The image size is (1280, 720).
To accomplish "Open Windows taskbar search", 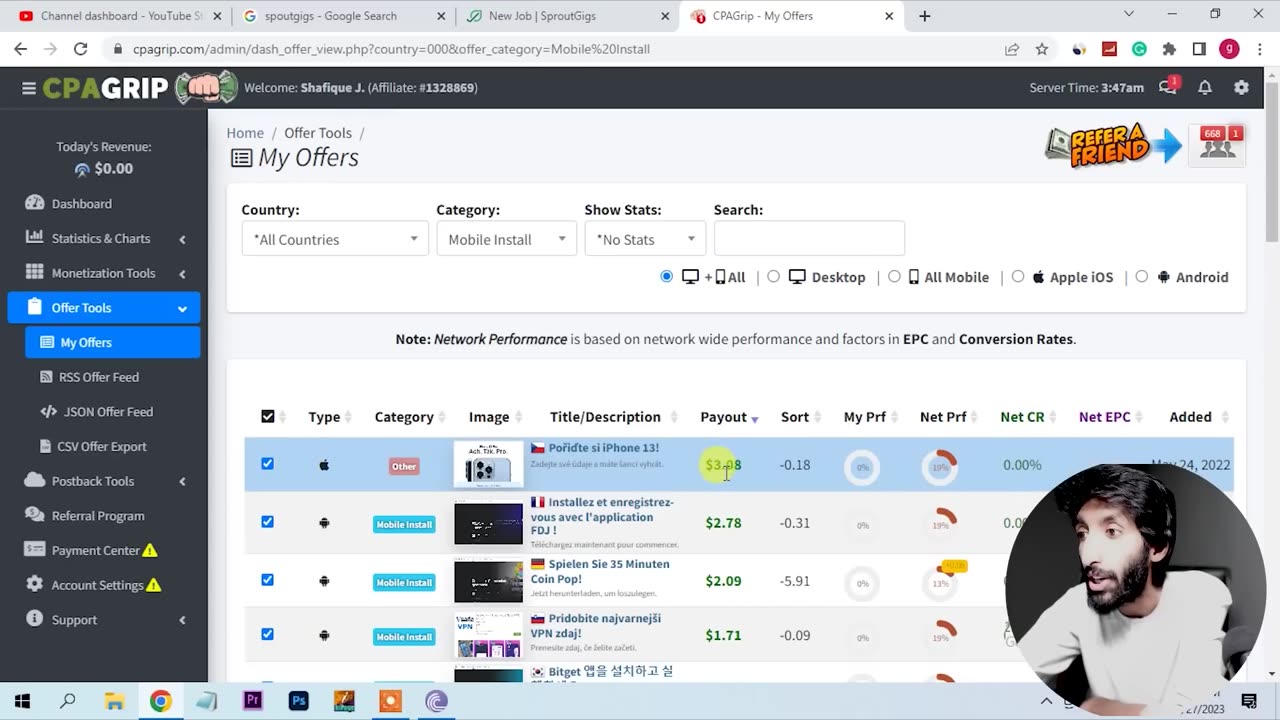I will tap(68, 701).
